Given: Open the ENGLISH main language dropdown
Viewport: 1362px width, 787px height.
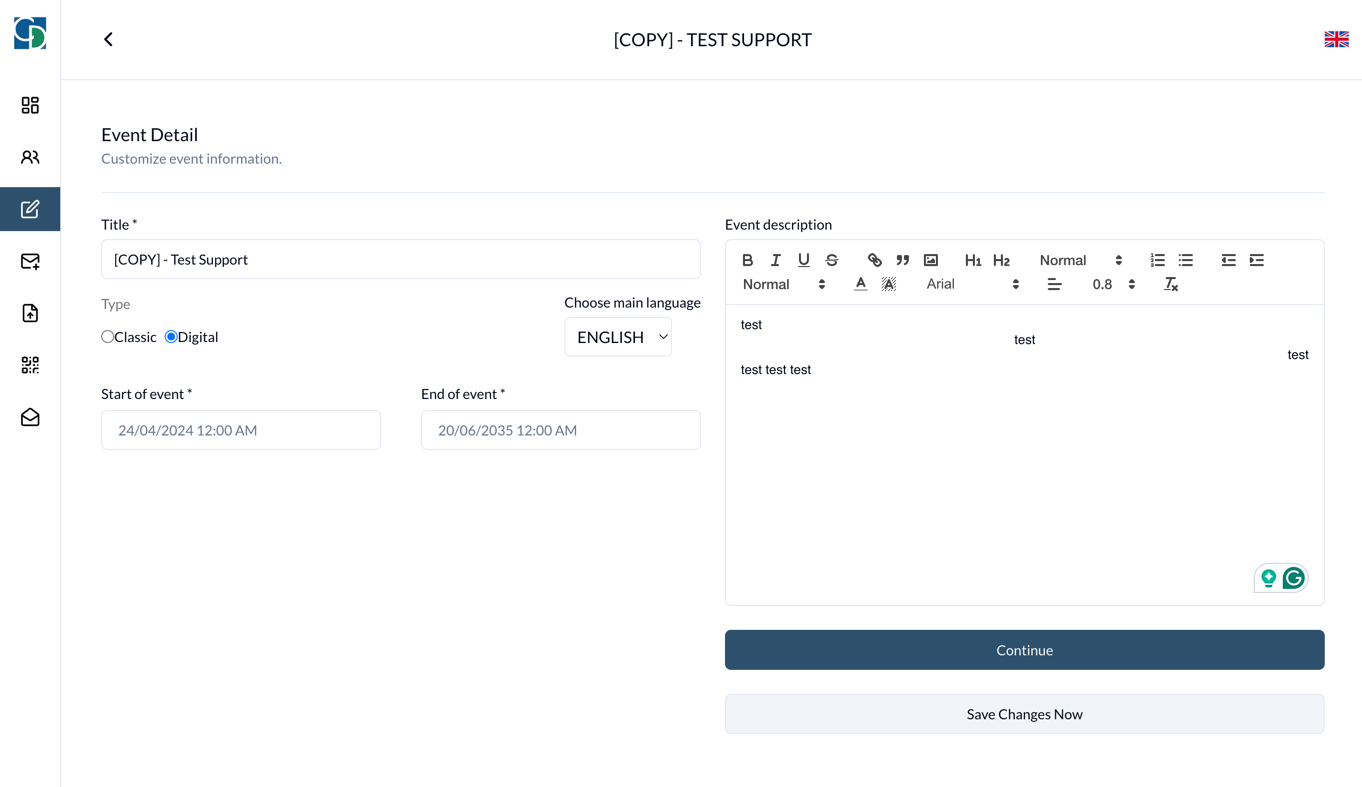Looking at the screenshot, I should tap(618, 337).
